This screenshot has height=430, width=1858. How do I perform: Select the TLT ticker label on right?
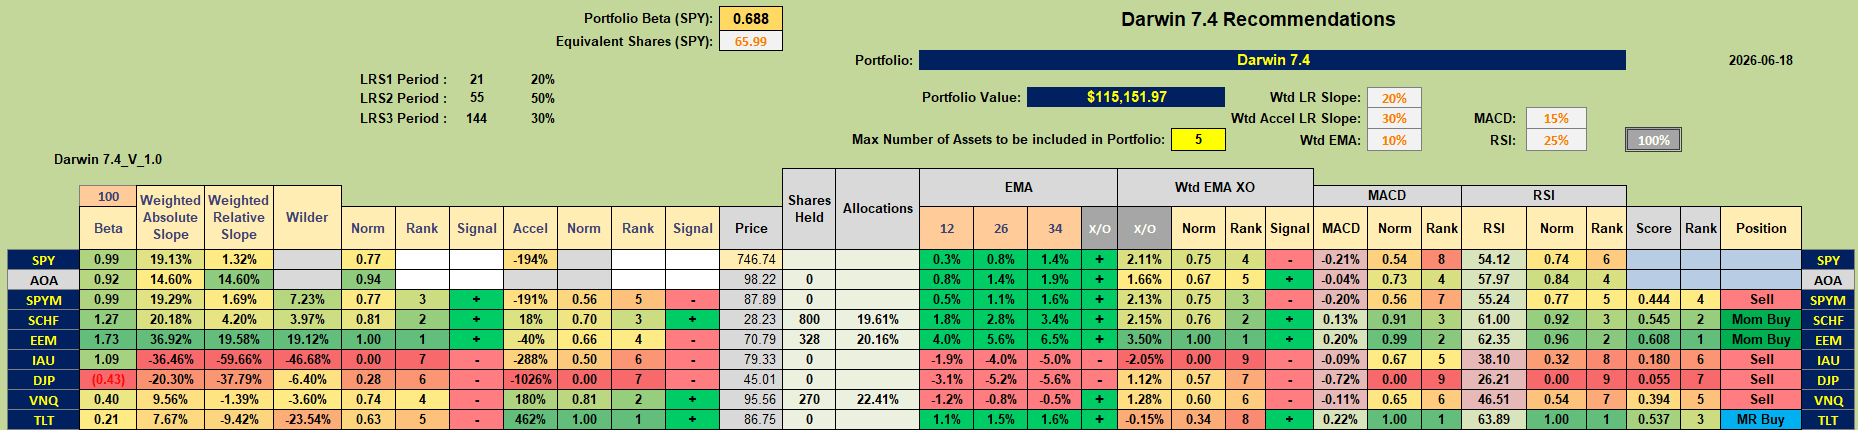1828,420
